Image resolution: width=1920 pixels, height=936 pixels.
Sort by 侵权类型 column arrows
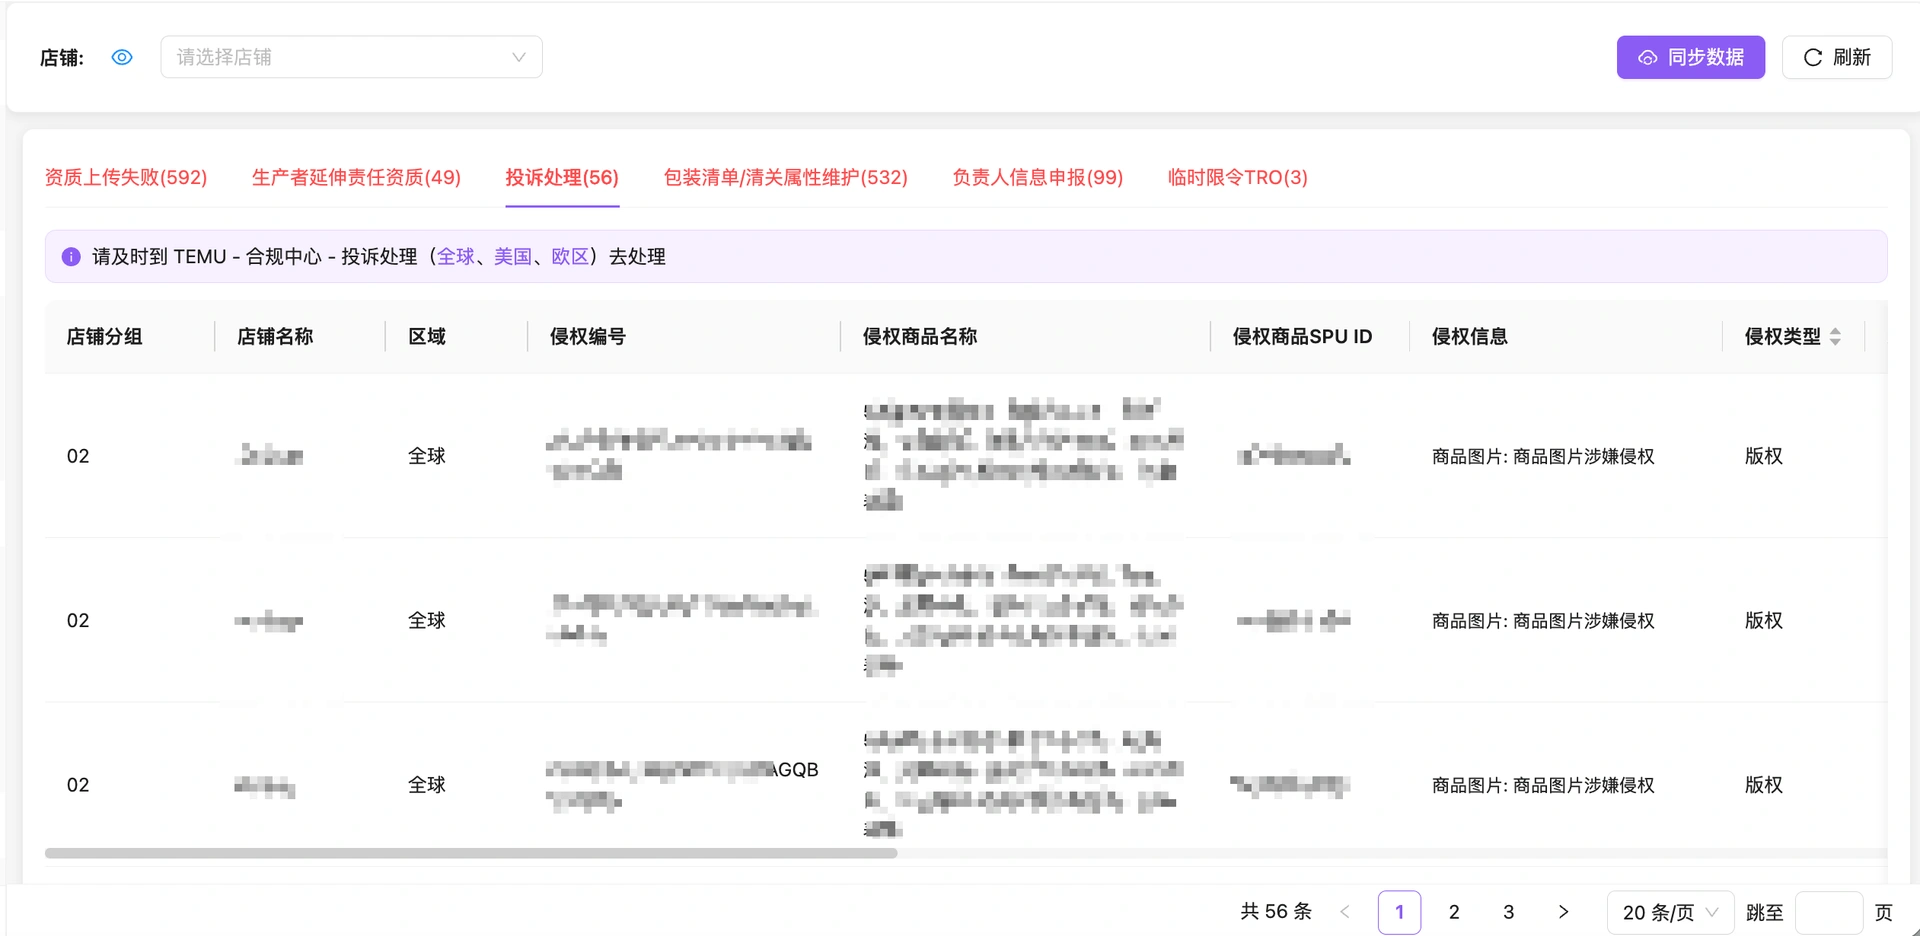click(1835, 337)
